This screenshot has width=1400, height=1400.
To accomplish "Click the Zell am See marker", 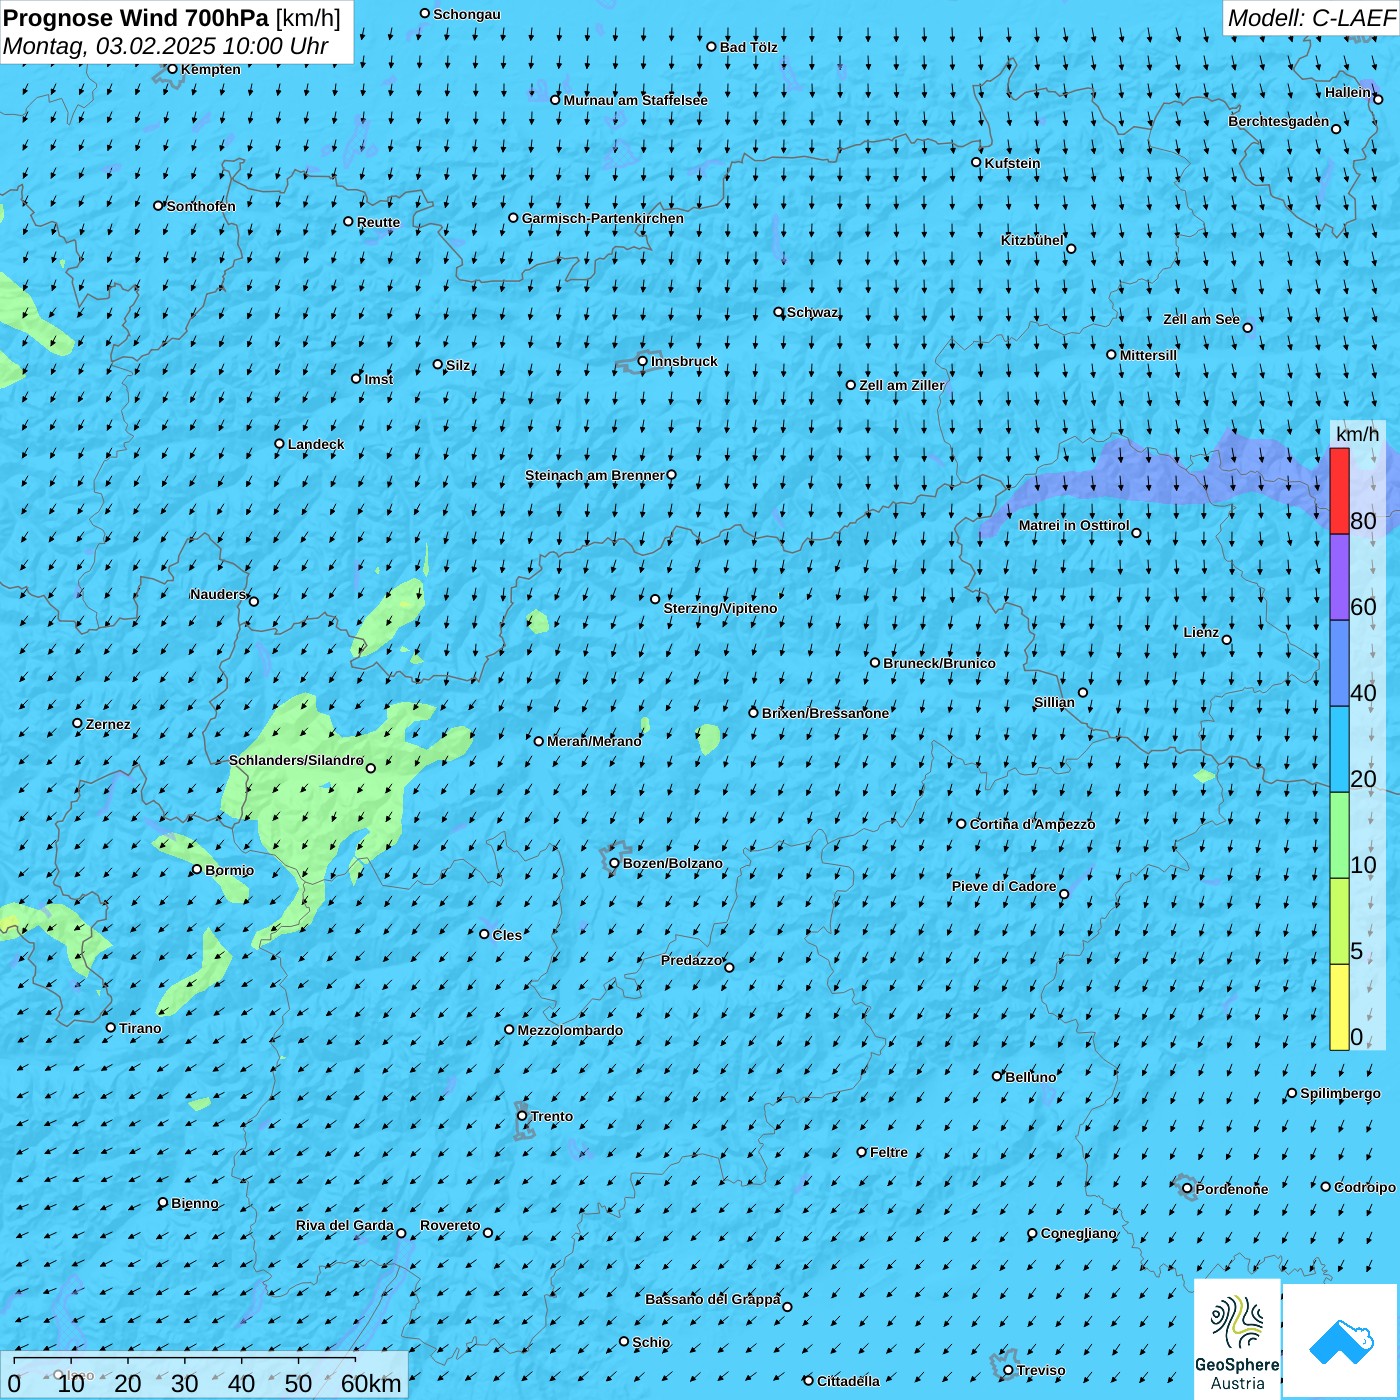I will [1247, 327].
